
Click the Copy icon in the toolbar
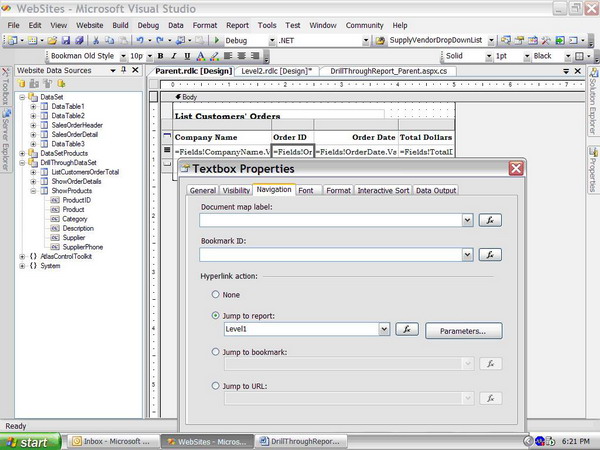coord(109,40)
